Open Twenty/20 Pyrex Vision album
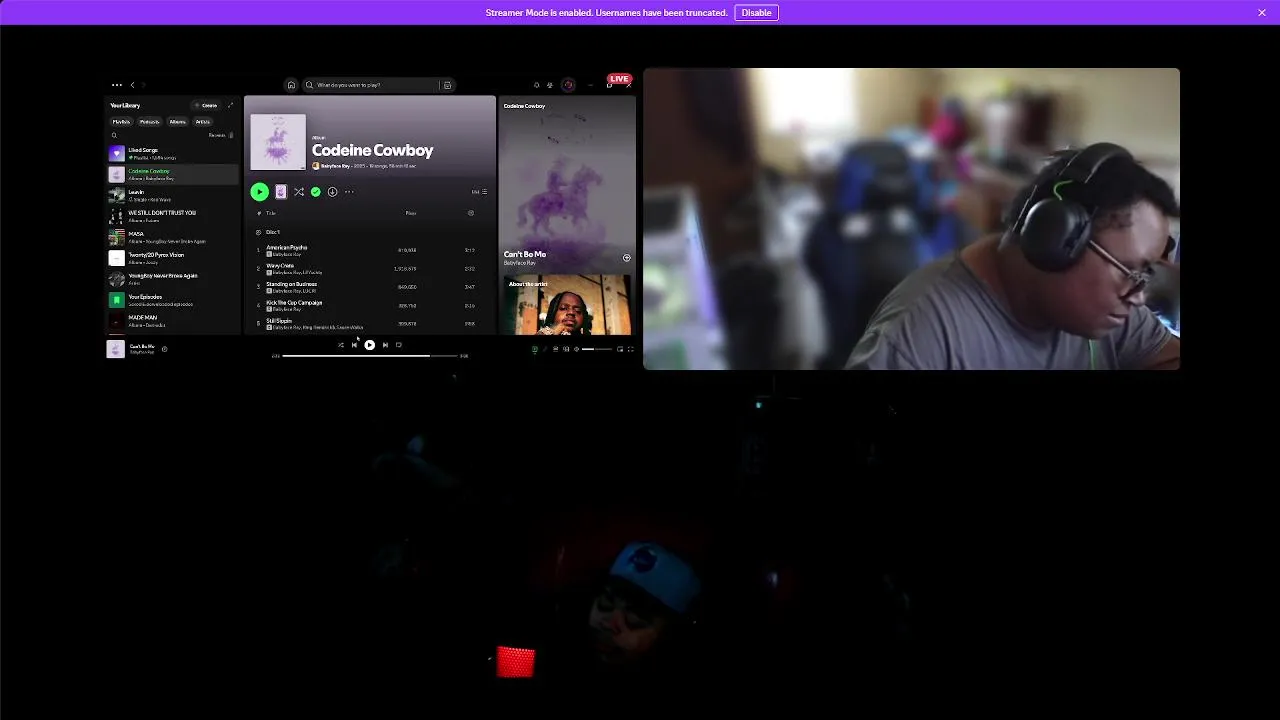 (173, 258)
